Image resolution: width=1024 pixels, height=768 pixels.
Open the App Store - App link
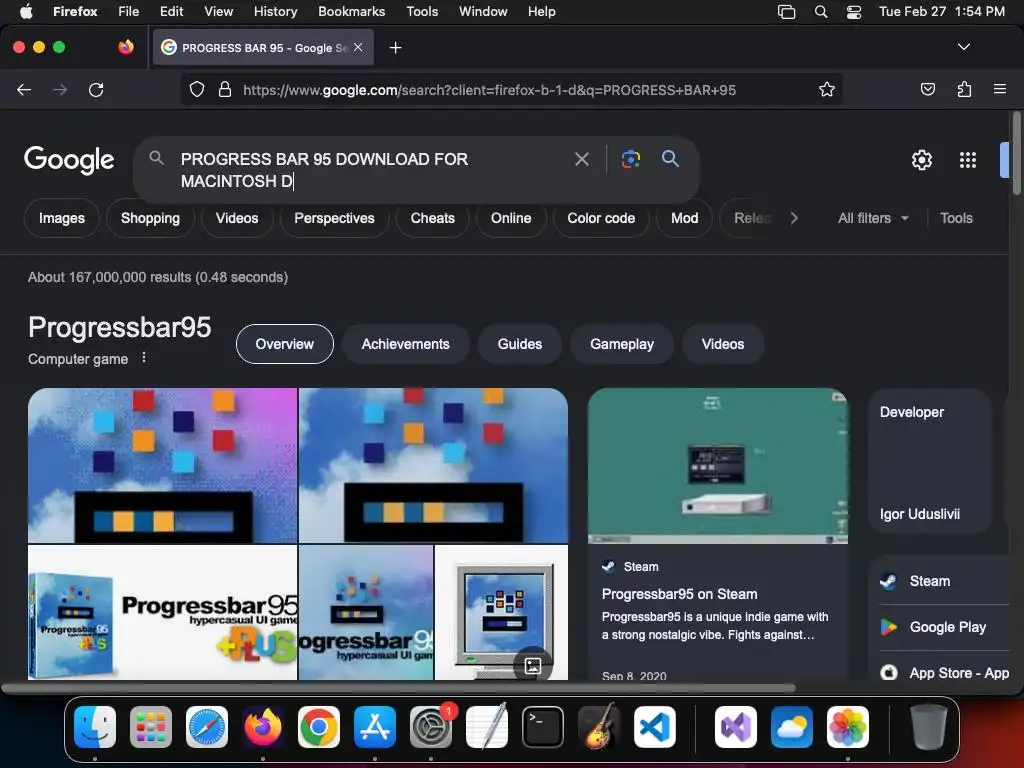point(944,673)
